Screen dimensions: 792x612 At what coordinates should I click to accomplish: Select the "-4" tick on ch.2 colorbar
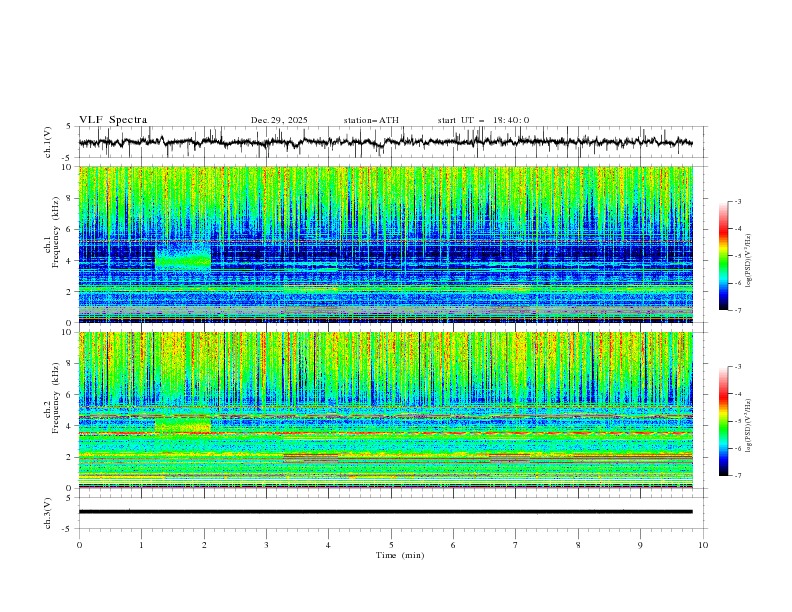[737, 394]
